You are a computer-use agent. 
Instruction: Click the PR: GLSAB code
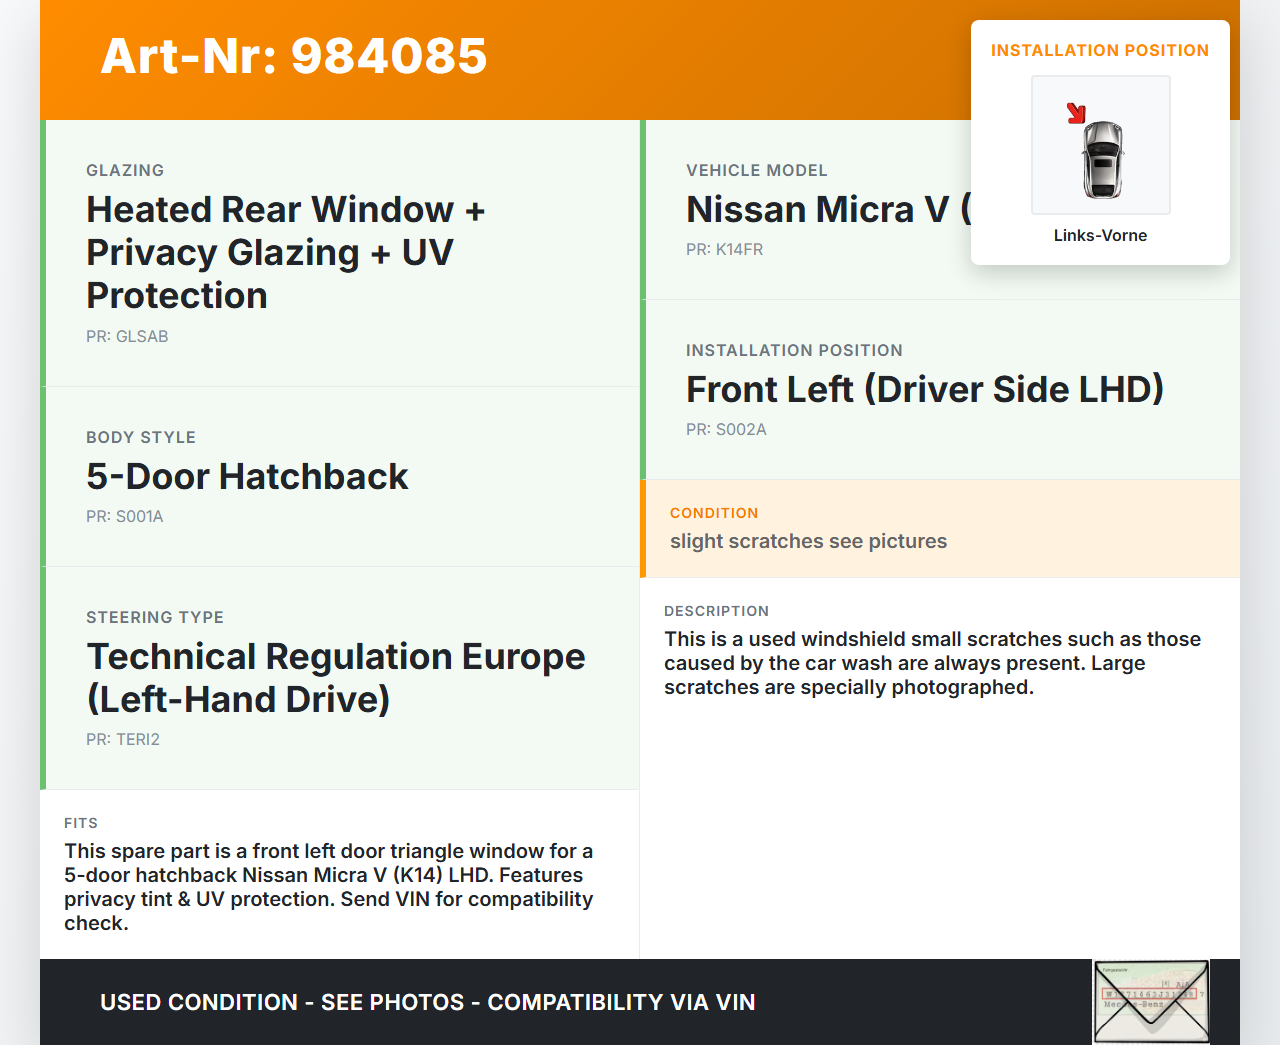point(127,336)
